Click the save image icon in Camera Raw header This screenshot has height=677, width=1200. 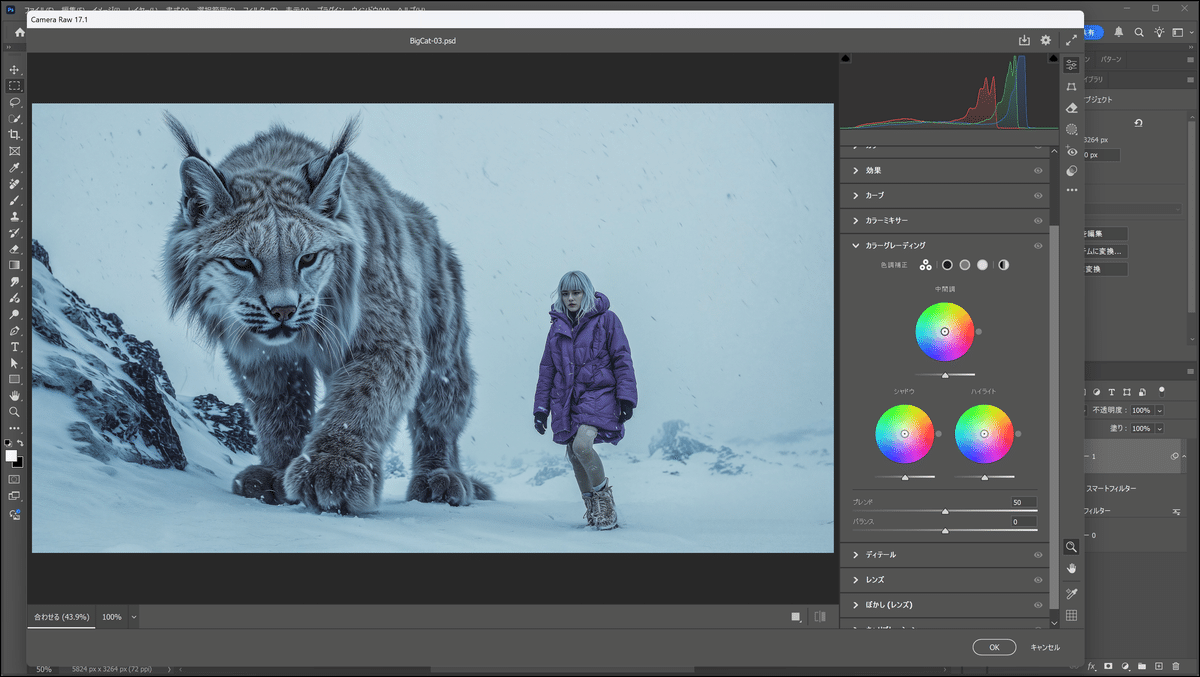click(1024, 41)
